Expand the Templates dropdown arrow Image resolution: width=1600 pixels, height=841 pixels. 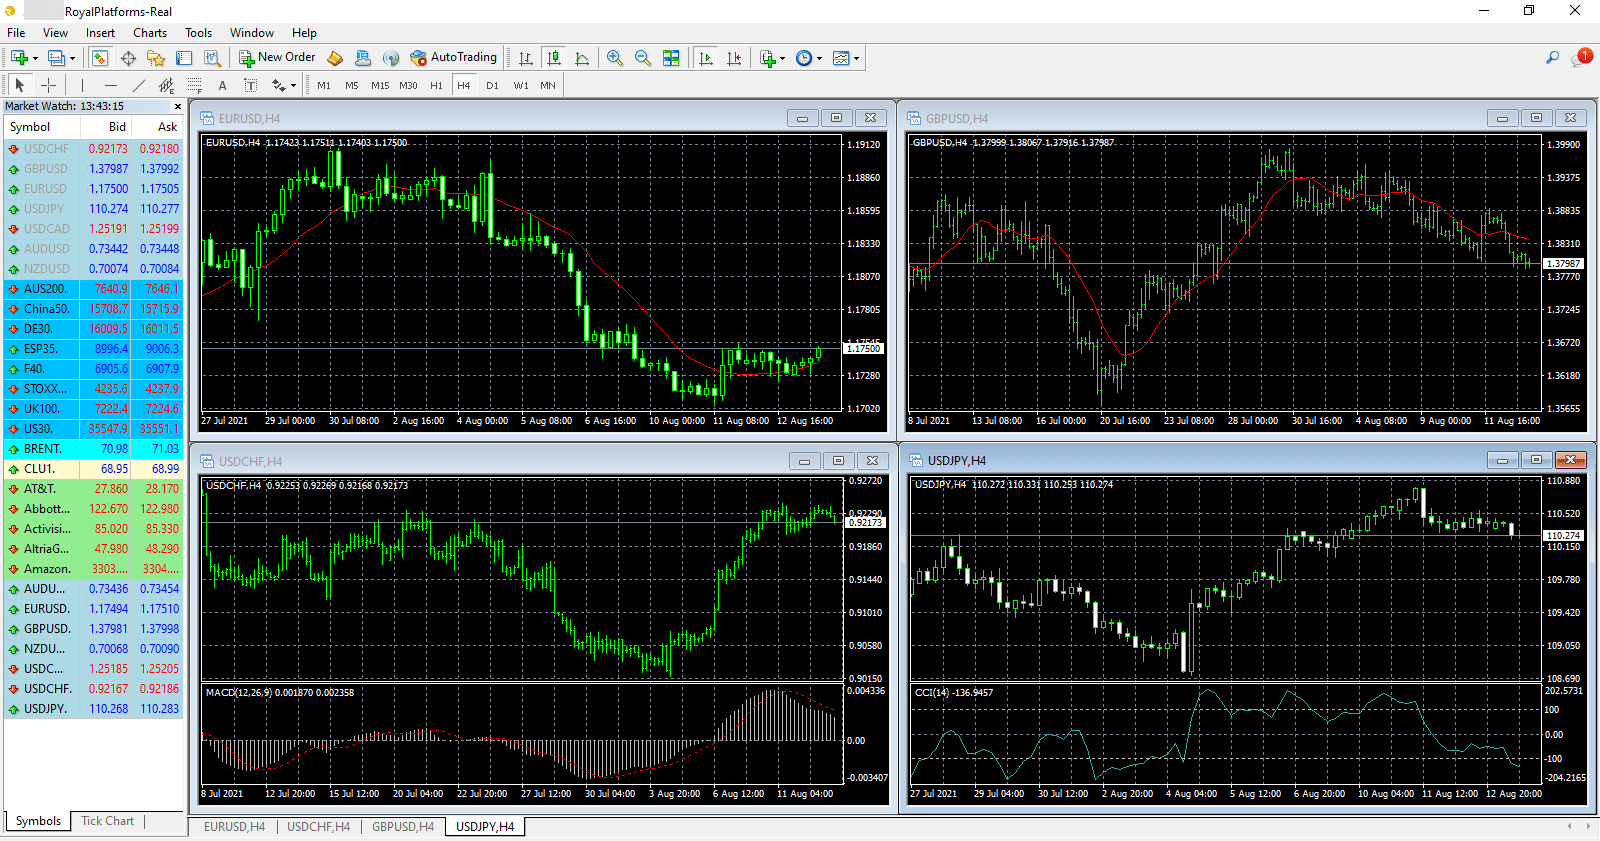pyautogui.click(x=856, y=58)
